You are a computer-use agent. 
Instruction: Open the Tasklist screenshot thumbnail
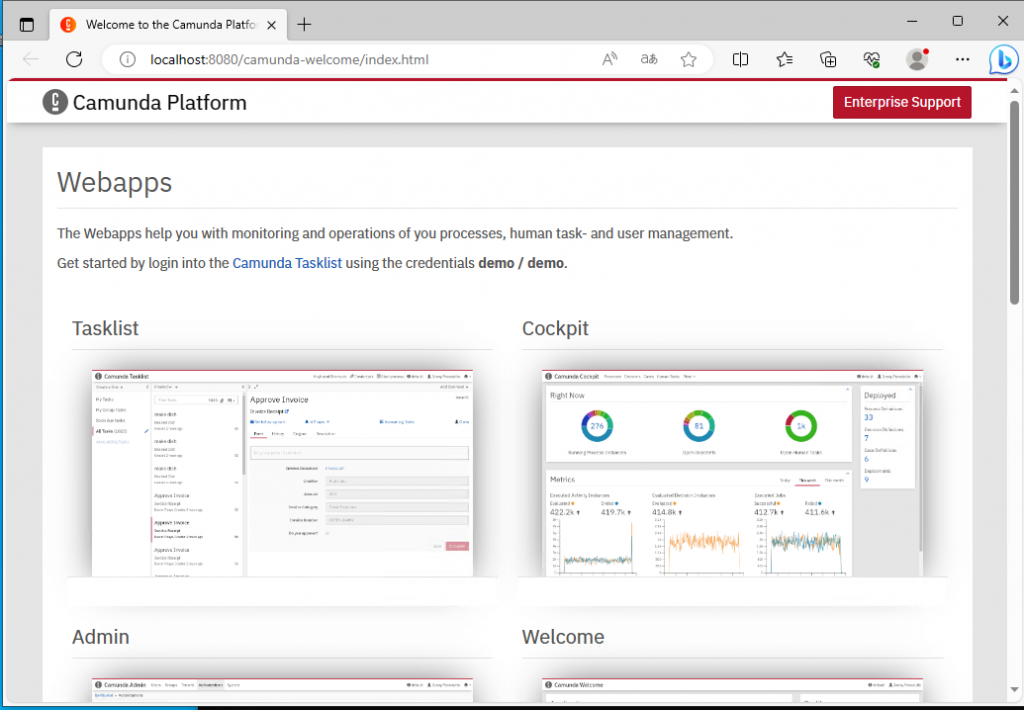[282, 473]
